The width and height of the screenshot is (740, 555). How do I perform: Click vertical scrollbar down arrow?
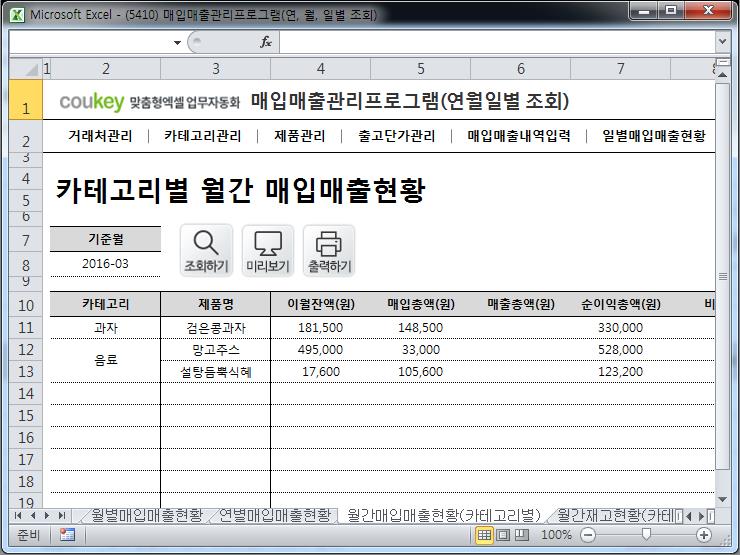coord(722,499)
